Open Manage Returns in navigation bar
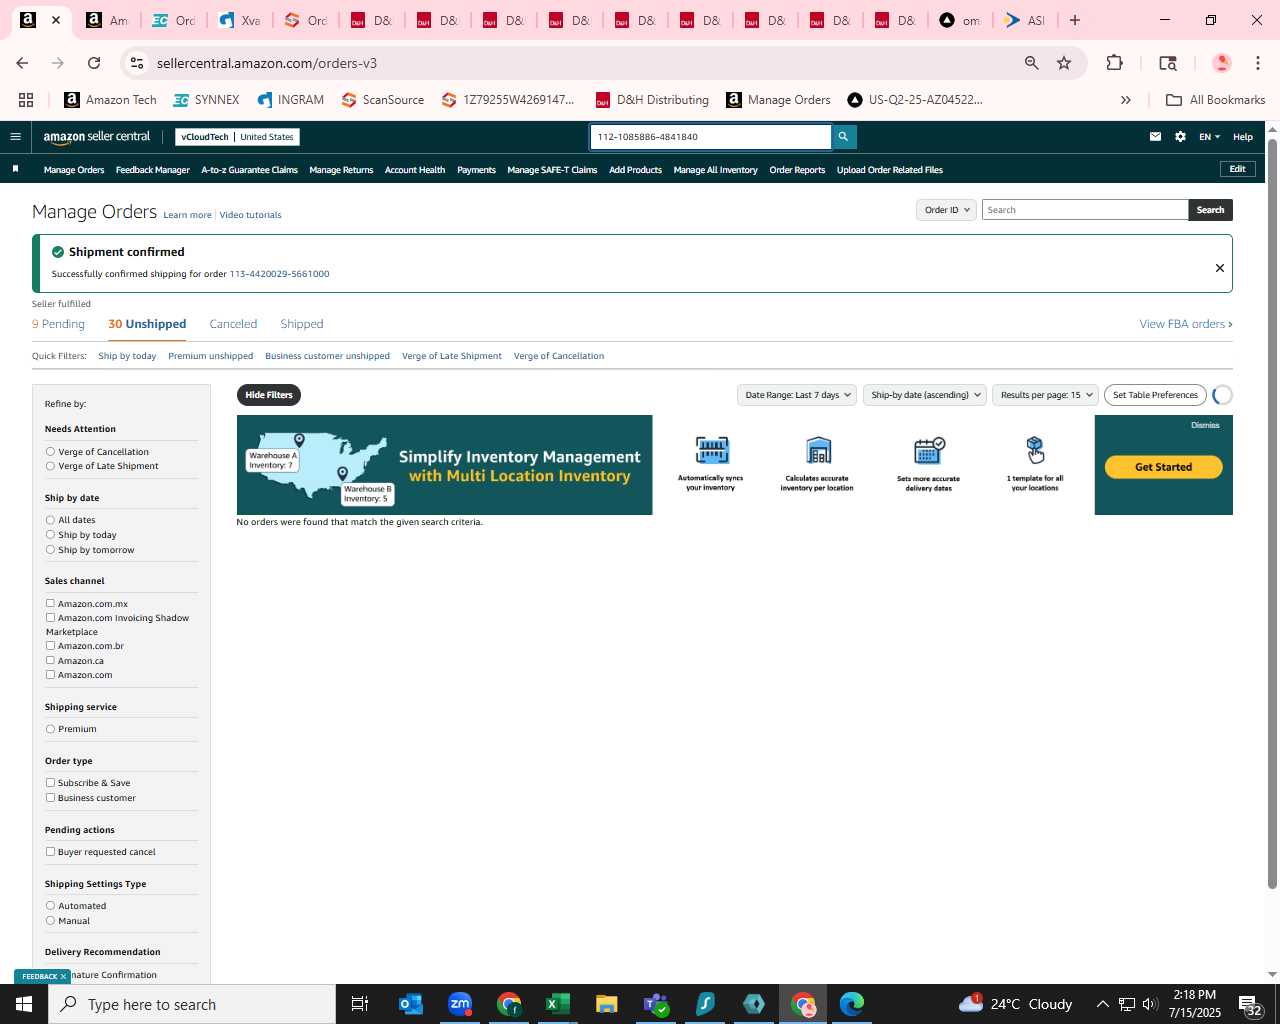 [x=341, y=170]
